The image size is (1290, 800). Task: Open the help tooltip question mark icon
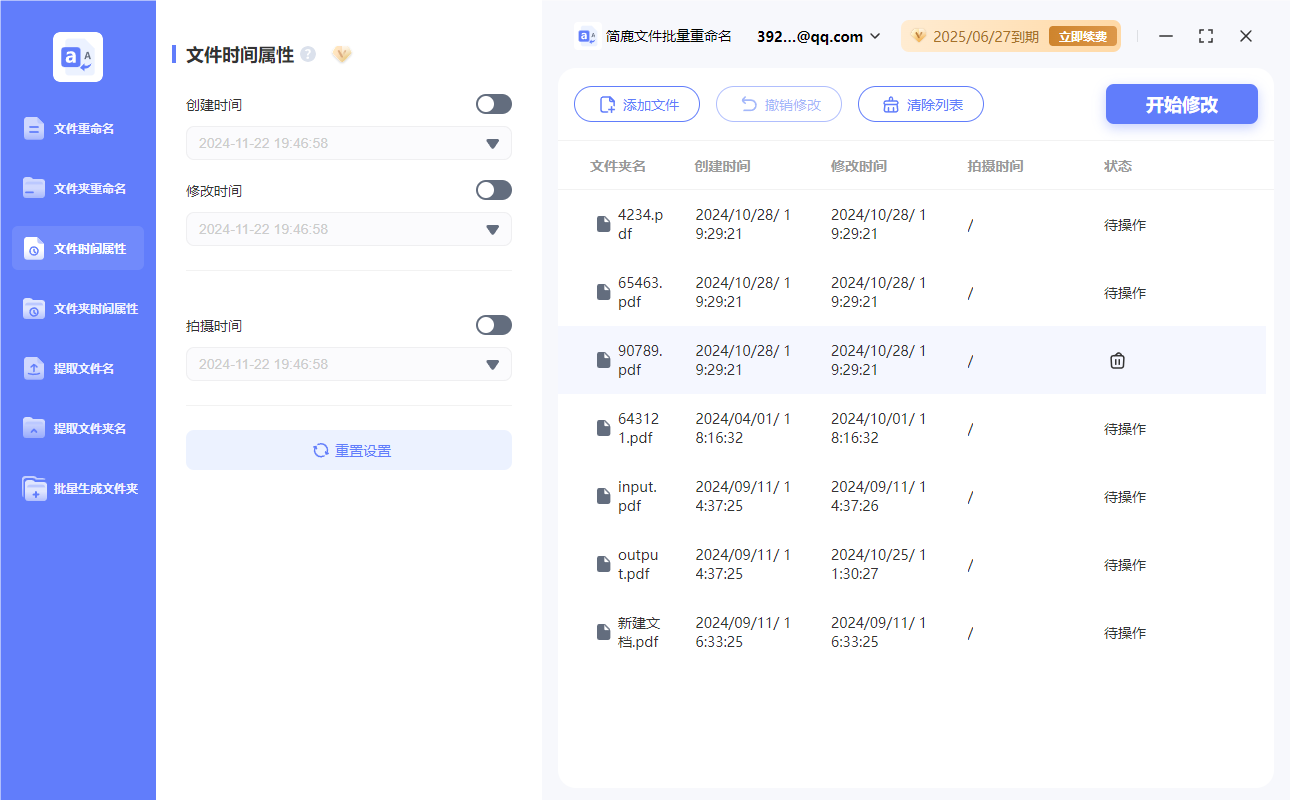[x=307, y=54]
